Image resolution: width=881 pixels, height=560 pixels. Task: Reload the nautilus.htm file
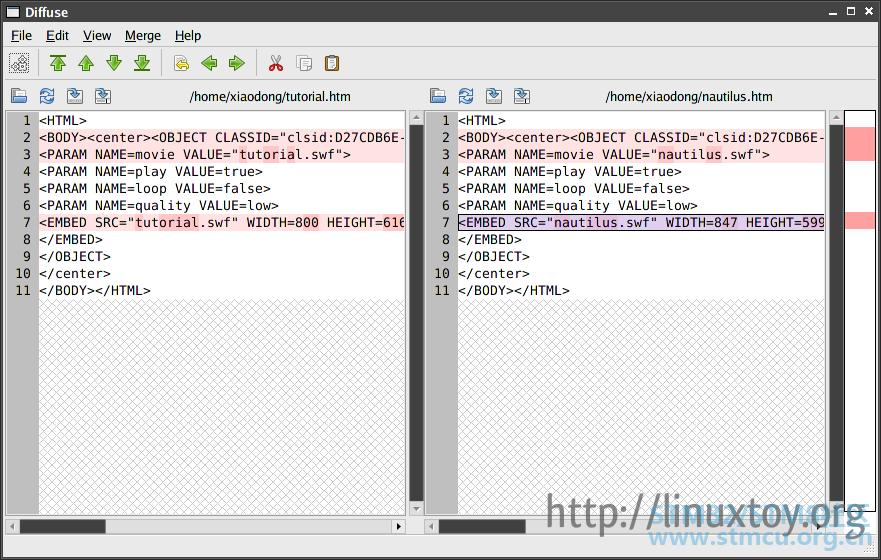tap(466, 96)
